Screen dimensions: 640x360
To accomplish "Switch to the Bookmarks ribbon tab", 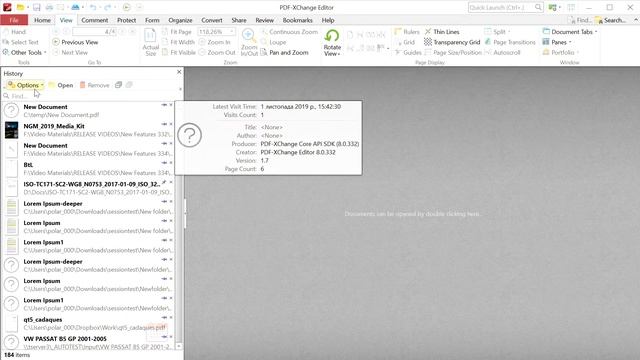I will click(x=298, y=20).
